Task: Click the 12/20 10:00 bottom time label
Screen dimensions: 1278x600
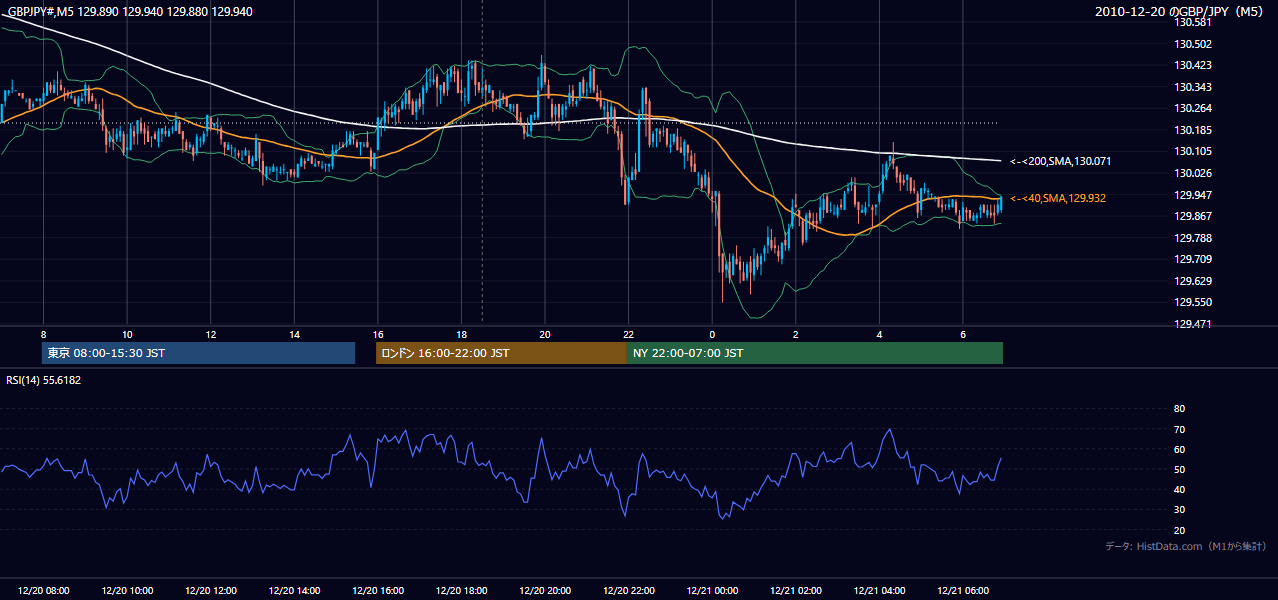Action: click(x=127, y=591)
